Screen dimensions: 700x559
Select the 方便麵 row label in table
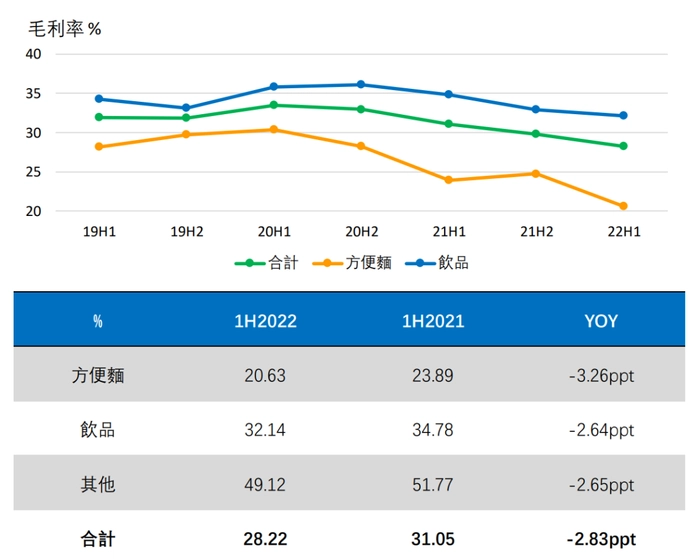98,376
